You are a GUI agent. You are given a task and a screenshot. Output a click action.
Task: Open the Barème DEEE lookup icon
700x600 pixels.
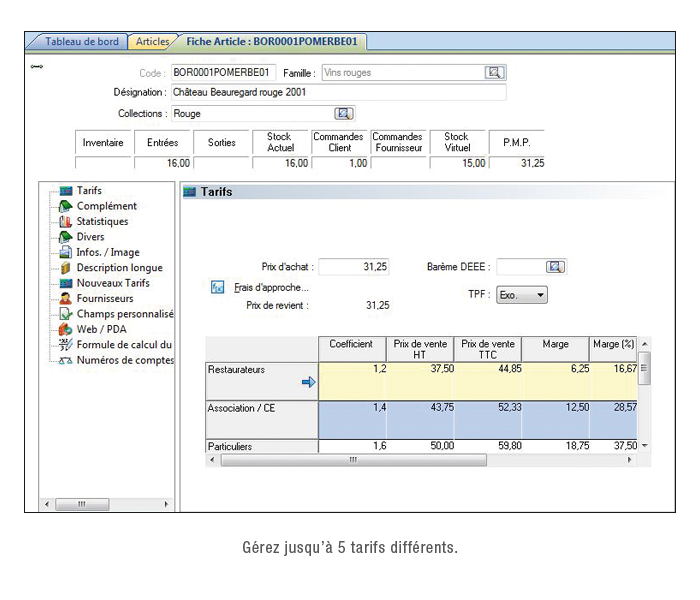[x=555, y=267]
